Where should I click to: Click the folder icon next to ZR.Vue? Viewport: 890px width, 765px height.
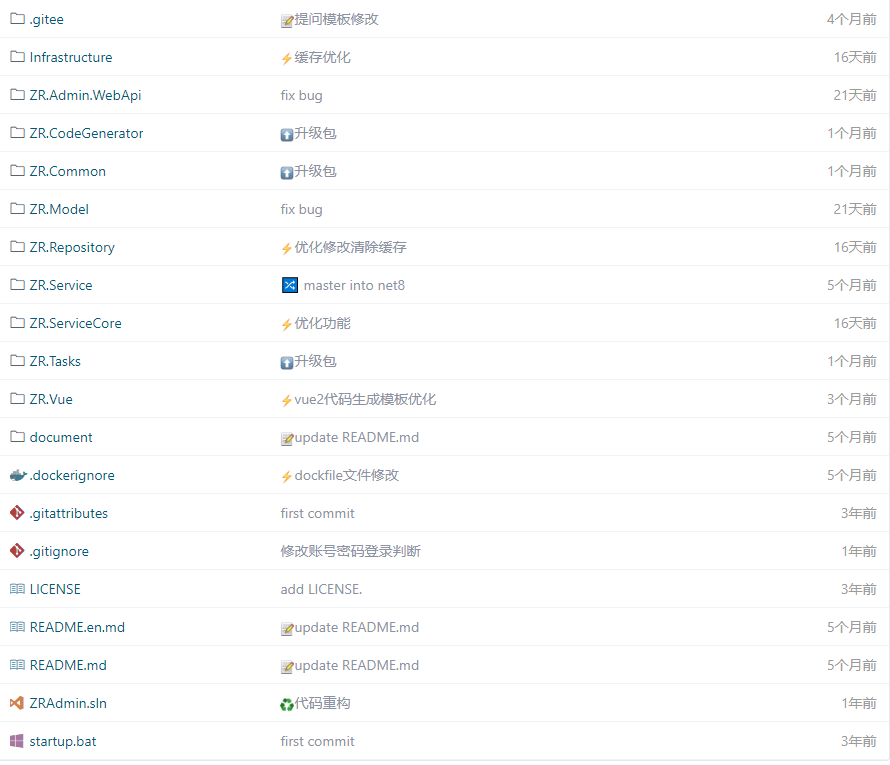(x=18, y=399)
